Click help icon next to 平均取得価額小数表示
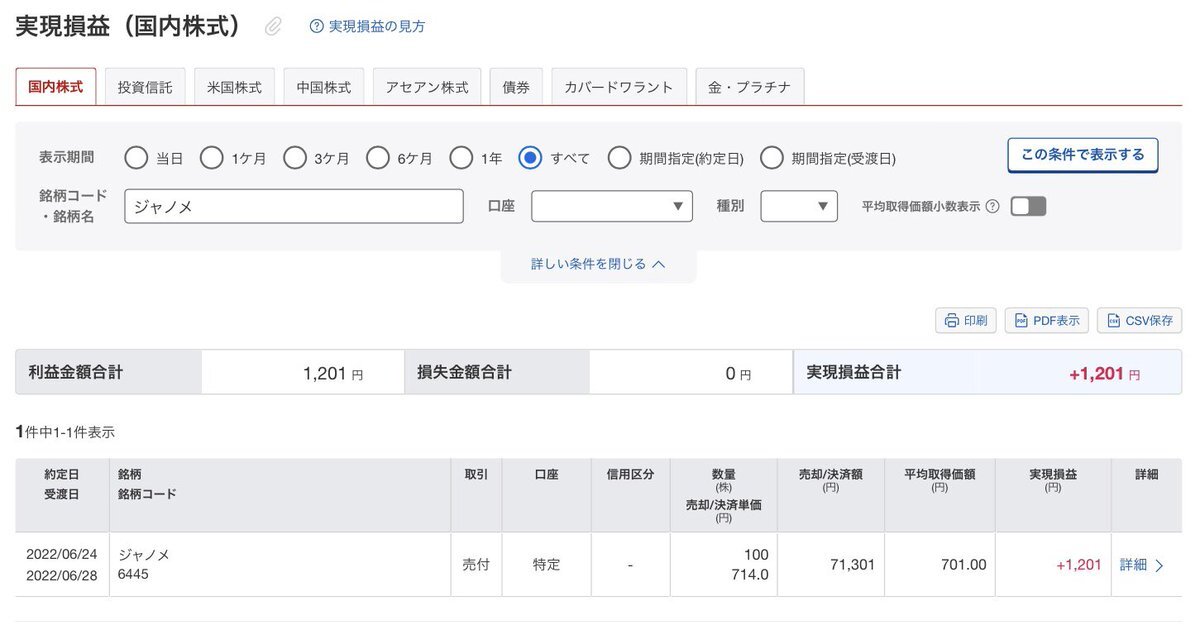 (x=992, y=207)
